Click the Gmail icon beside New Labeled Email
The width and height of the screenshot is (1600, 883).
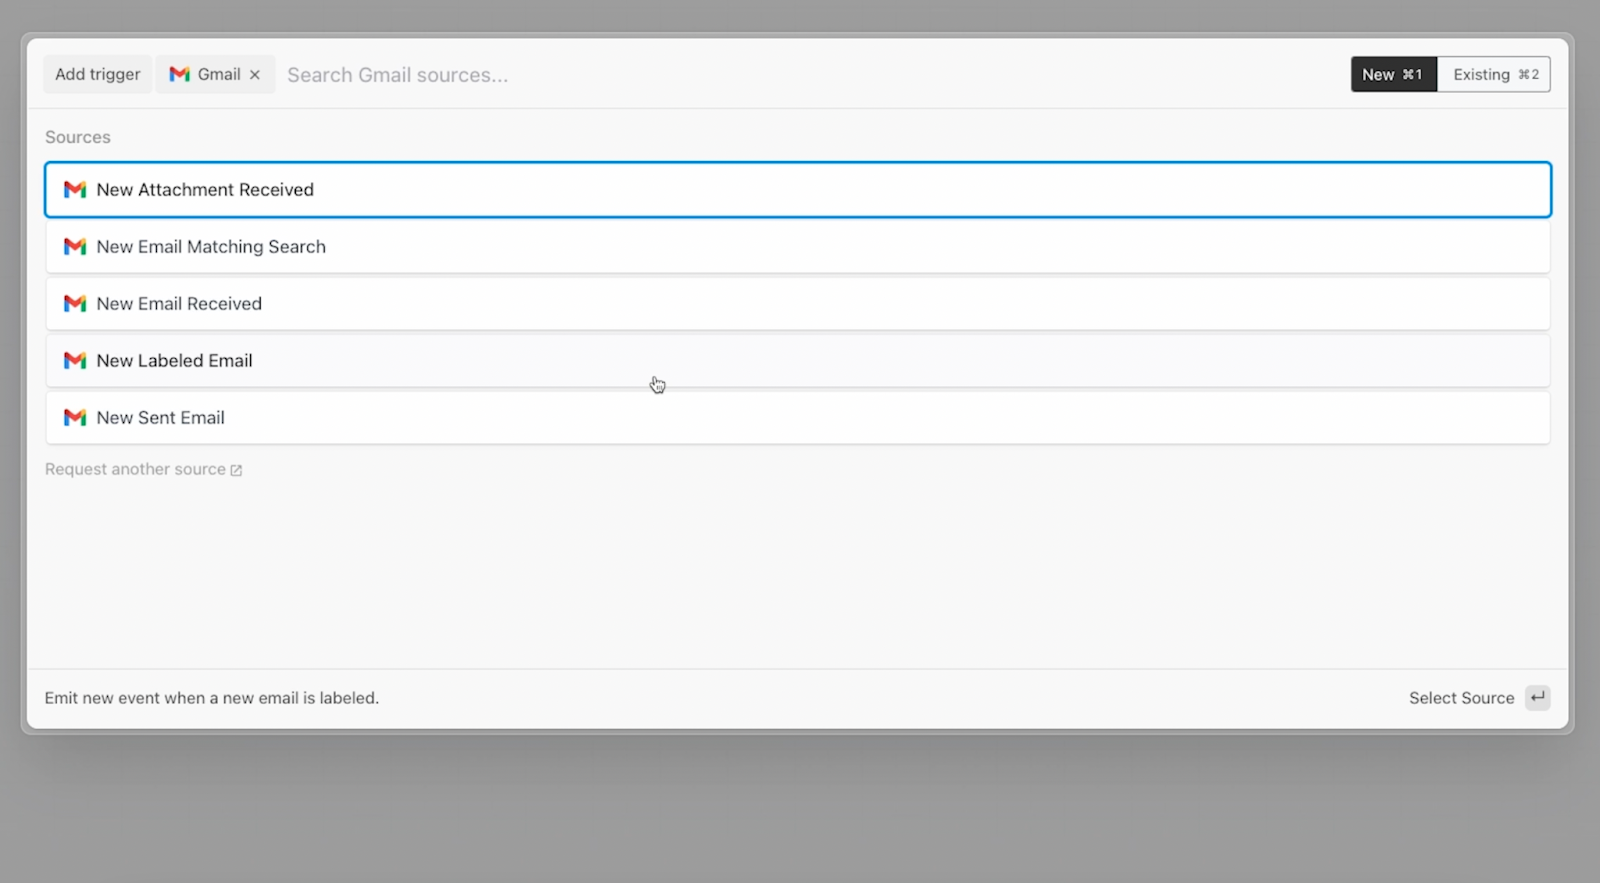coord(75,361)
